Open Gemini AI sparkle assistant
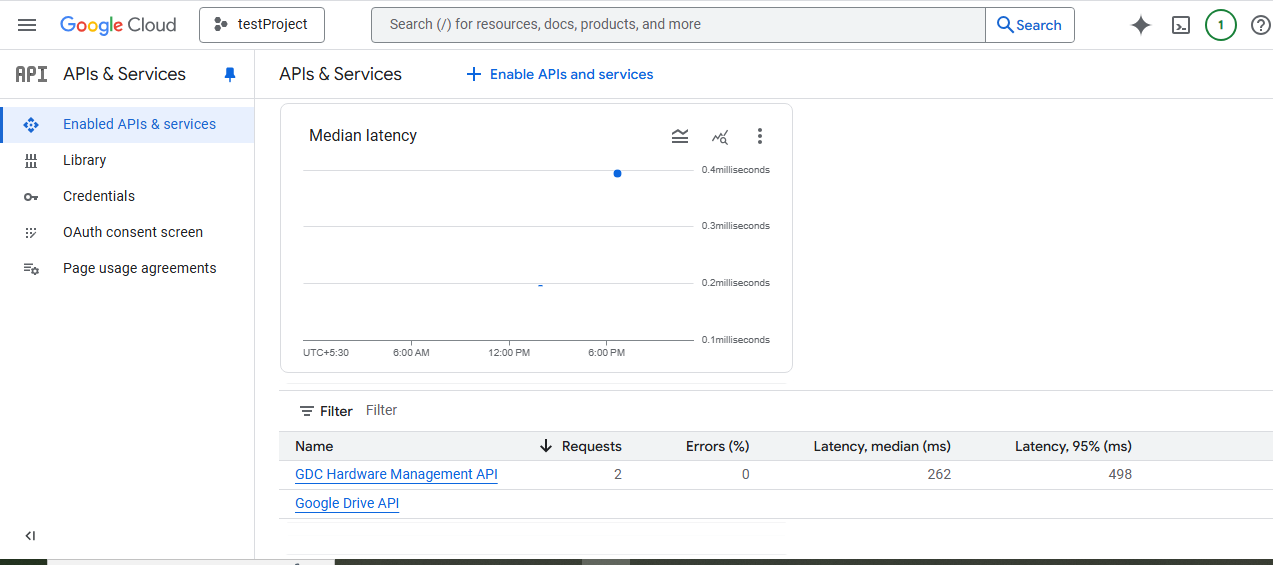This screenshot has height=565, width=1273. [x=1141, y=26]
